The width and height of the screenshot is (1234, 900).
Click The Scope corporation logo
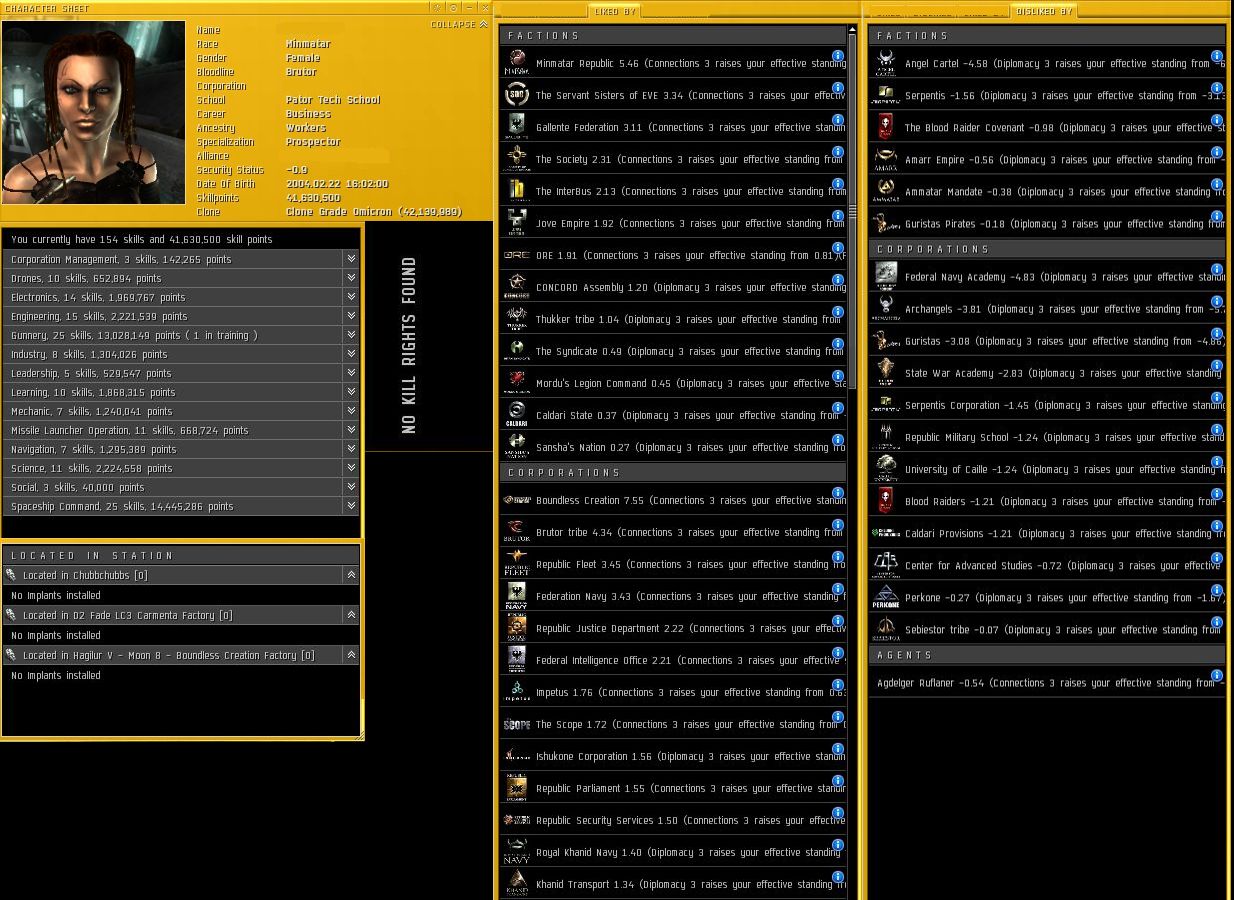(x=516, y=724)
